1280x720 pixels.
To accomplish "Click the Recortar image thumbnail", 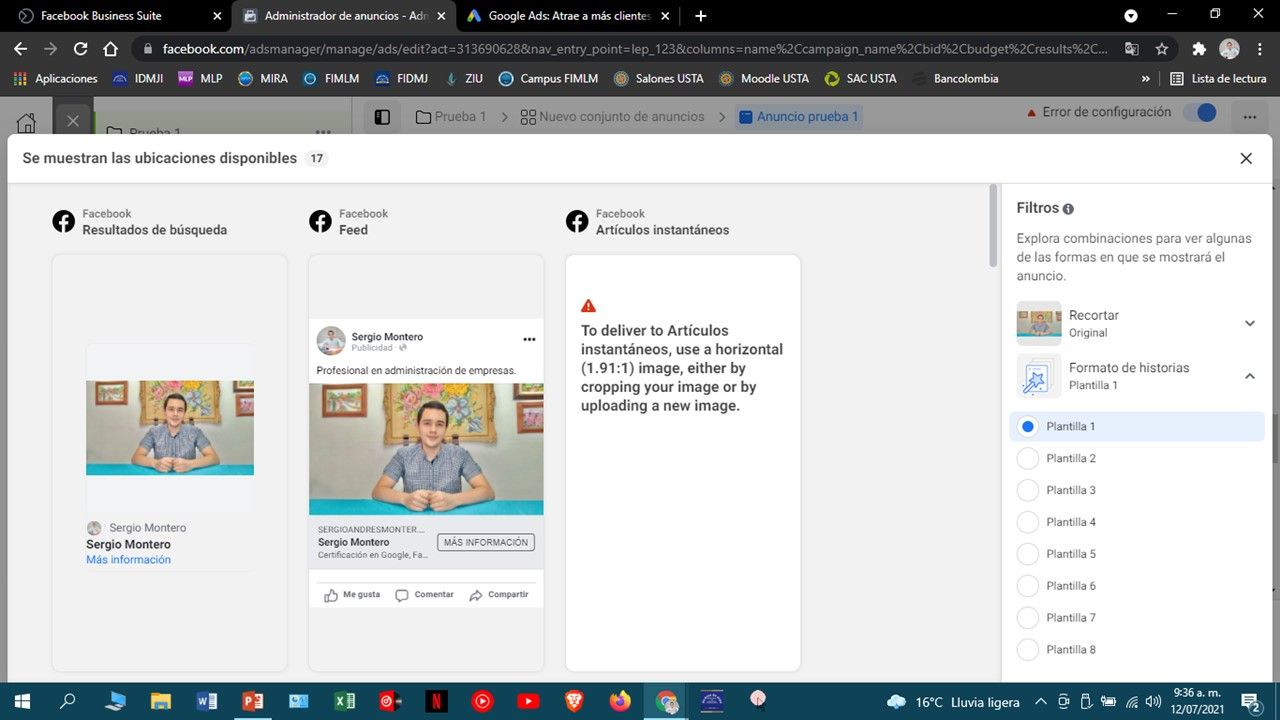I will coord(1039,323).
